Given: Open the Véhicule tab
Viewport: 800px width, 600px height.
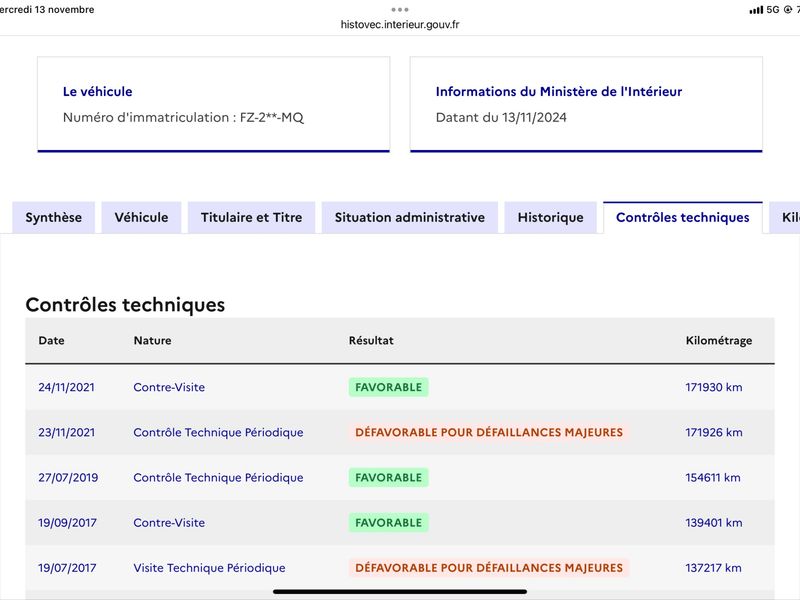Looking at the screenshot, I should click(141, 217).
